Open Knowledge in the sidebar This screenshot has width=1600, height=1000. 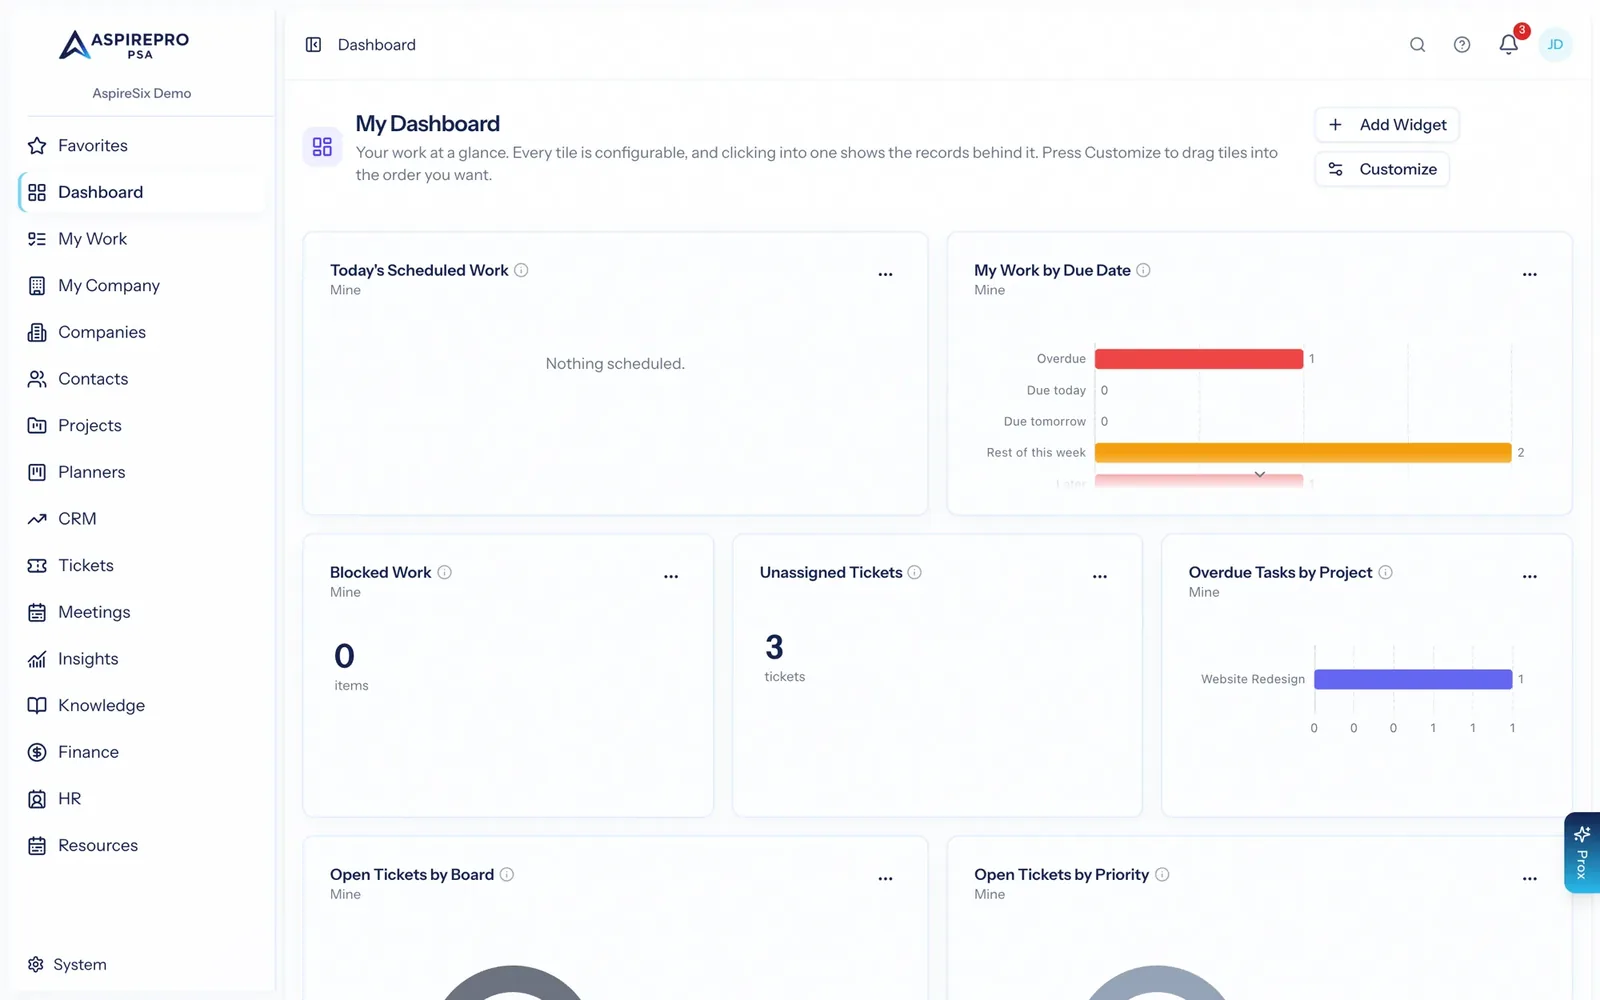pyautogui.click(x=143, y=706)
